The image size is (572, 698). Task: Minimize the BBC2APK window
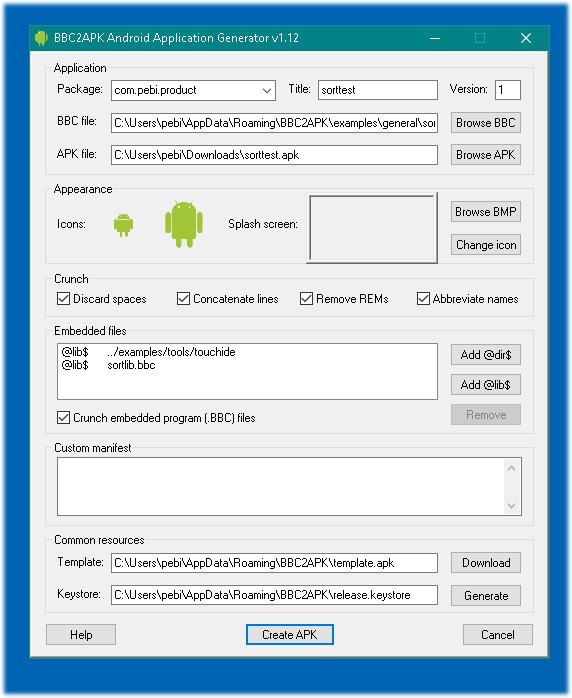pos(435,38)
